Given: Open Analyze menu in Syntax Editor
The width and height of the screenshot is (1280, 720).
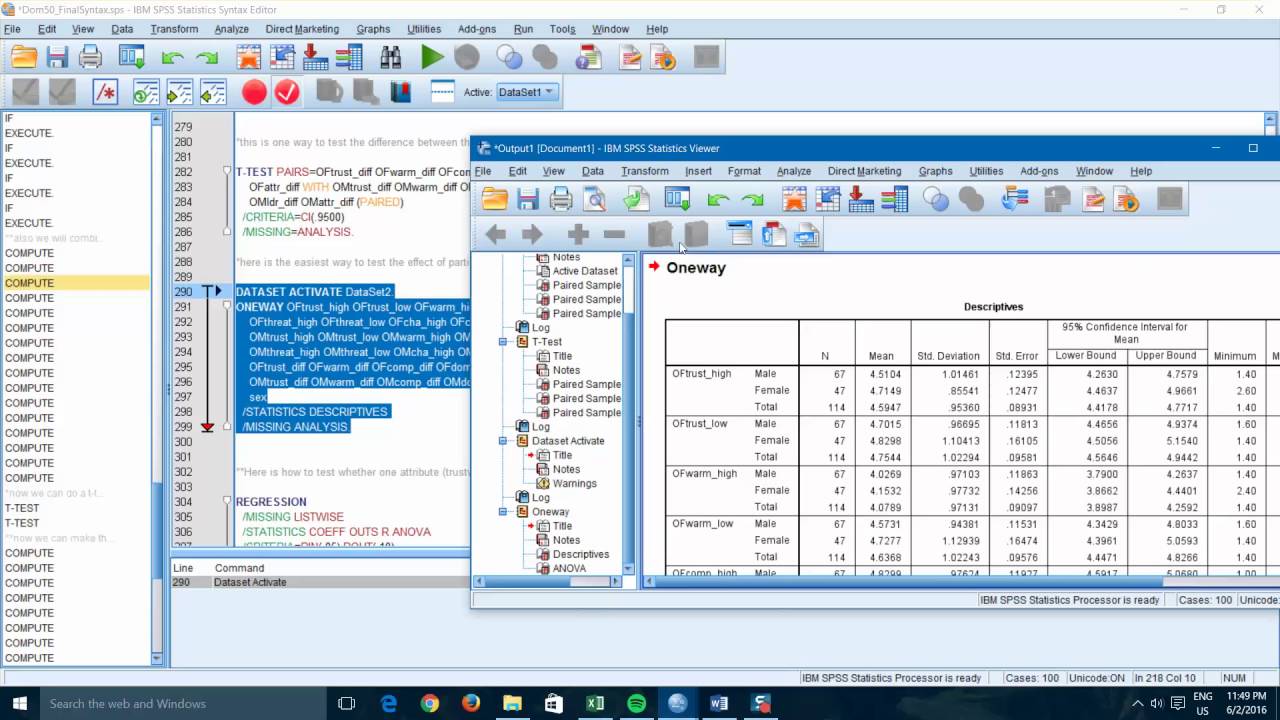Looking at the screenshot, I should point(231,29).
